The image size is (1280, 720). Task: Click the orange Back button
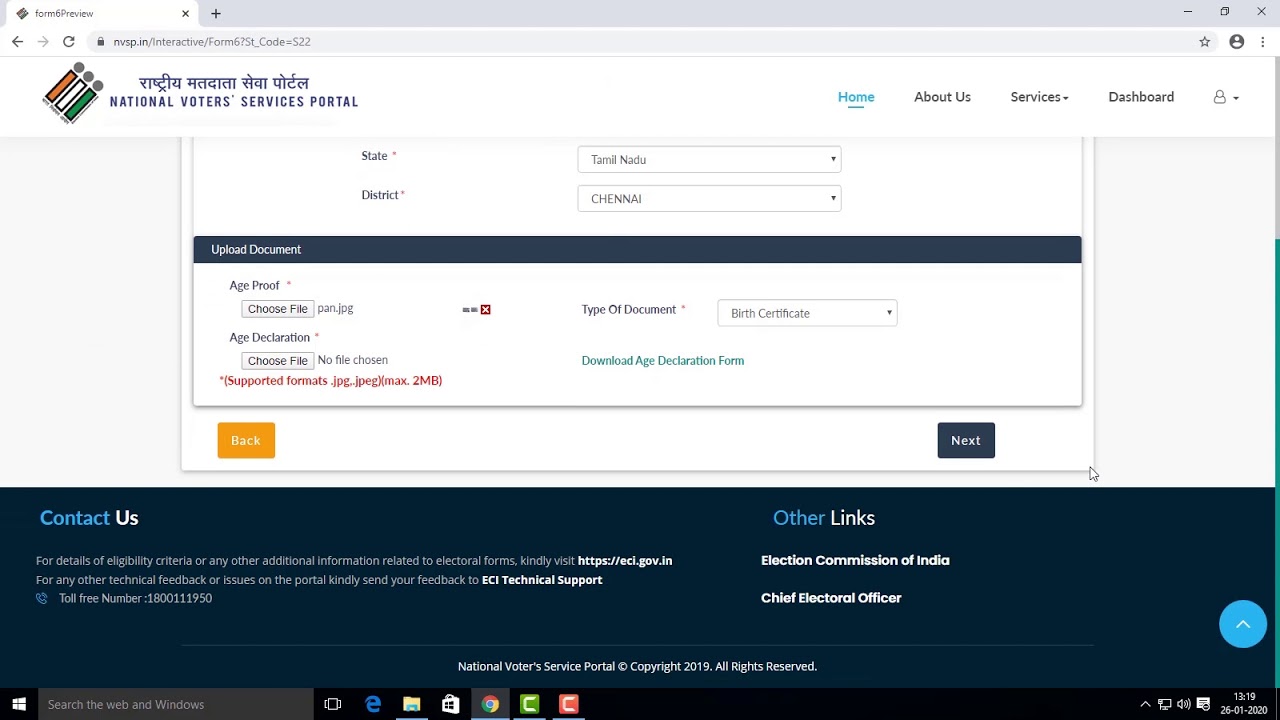[246, 440]
